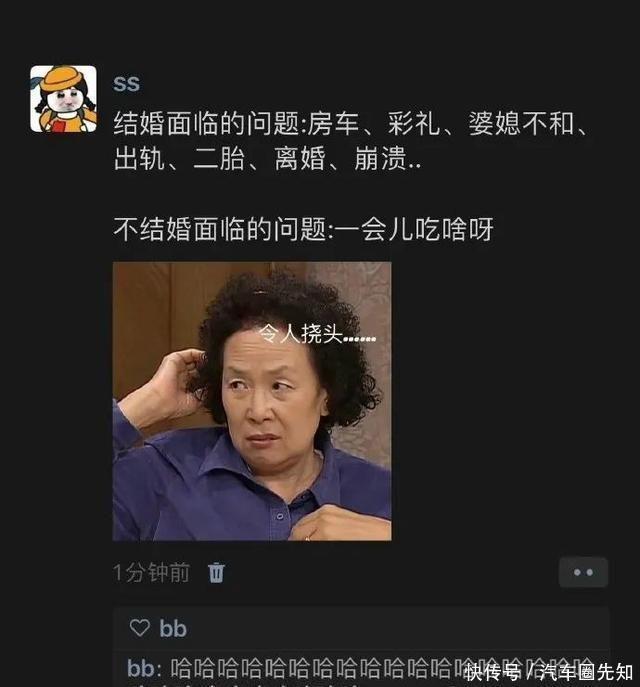Viewport: 640px width, 687px height.
Task: Select the 结婚面临的问题 first paragraph text
Action: 350,141
